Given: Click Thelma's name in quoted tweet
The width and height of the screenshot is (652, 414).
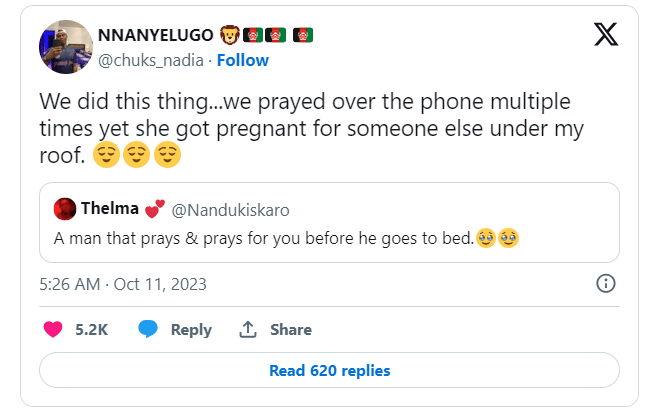Looking at the screenshot, I should [110, 209].
